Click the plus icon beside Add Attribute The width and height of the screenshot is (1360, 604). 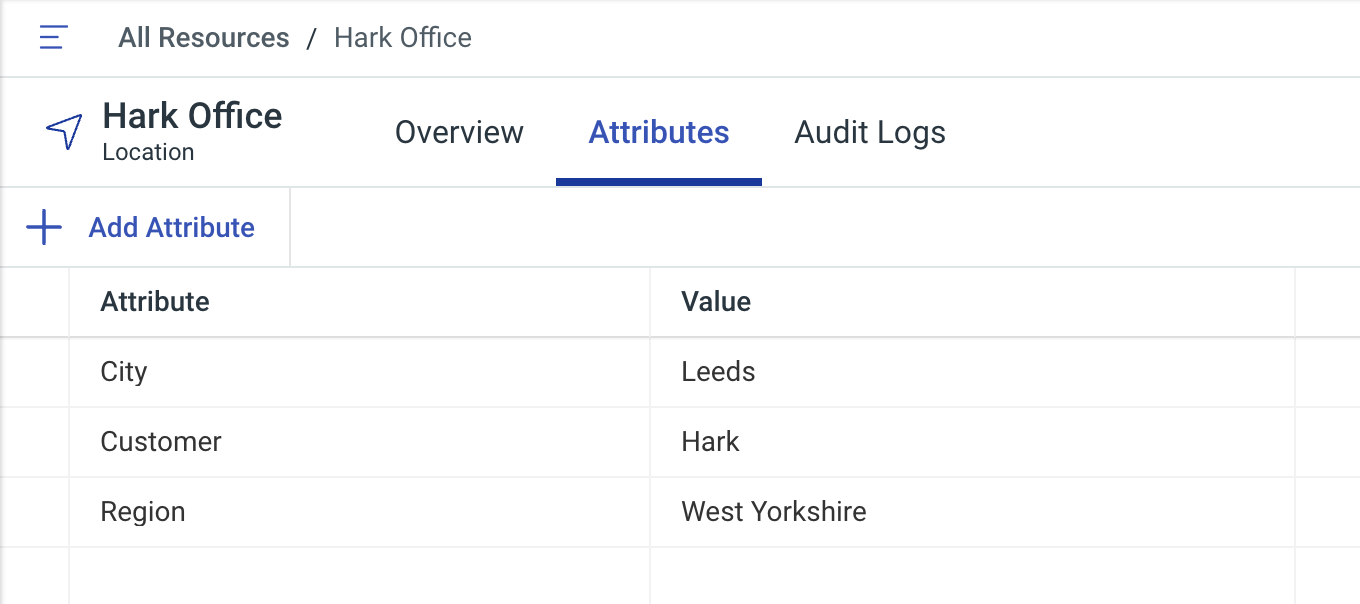click(x=44, y=228)
